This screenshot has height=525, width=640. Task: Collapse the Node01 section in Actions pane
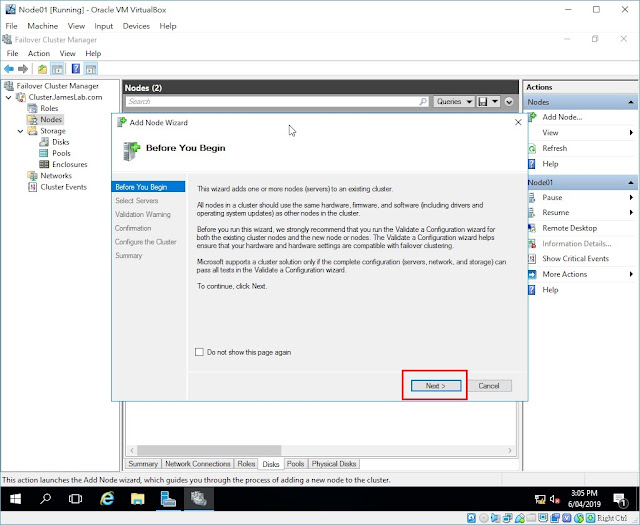[631, 182]
